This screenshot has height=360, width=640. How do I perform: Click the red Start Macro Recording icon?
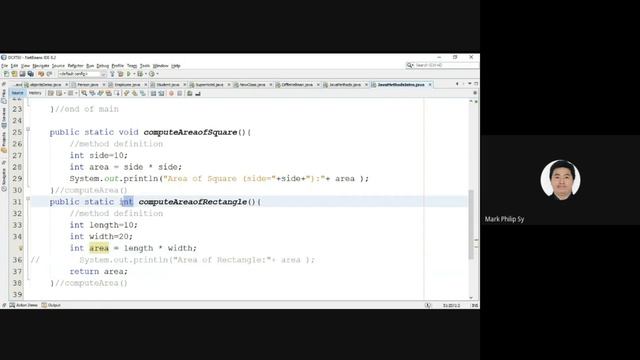click(x=171, y=93)
